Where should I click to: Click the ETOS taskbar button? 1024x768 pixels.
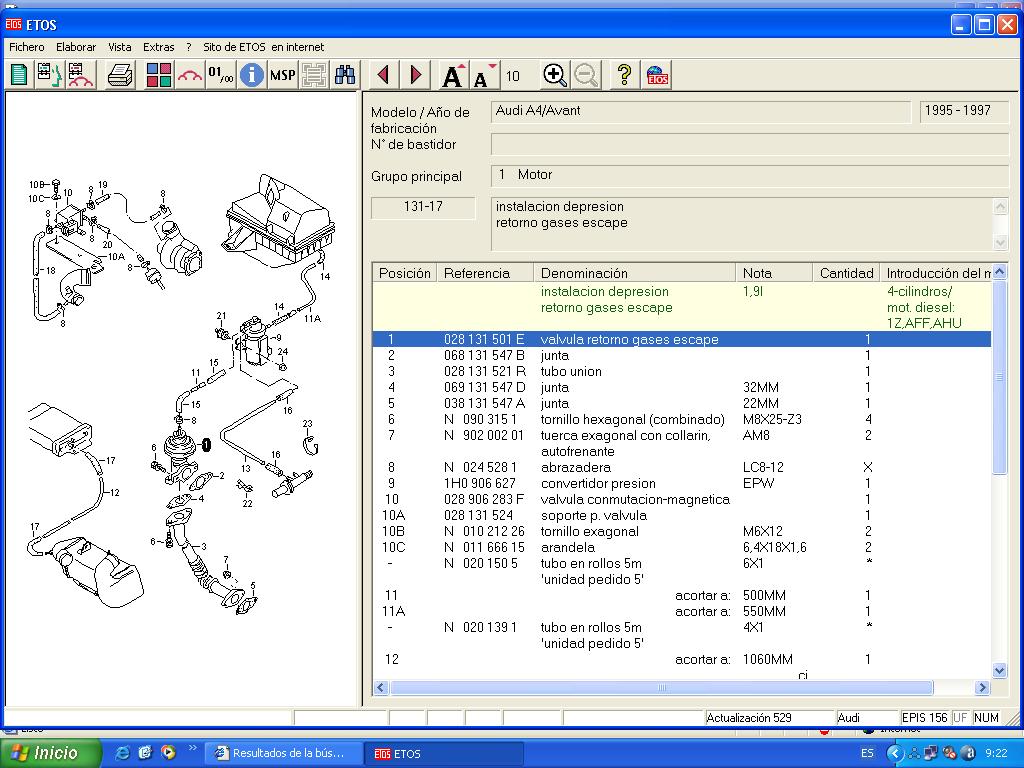click(444, 753)
